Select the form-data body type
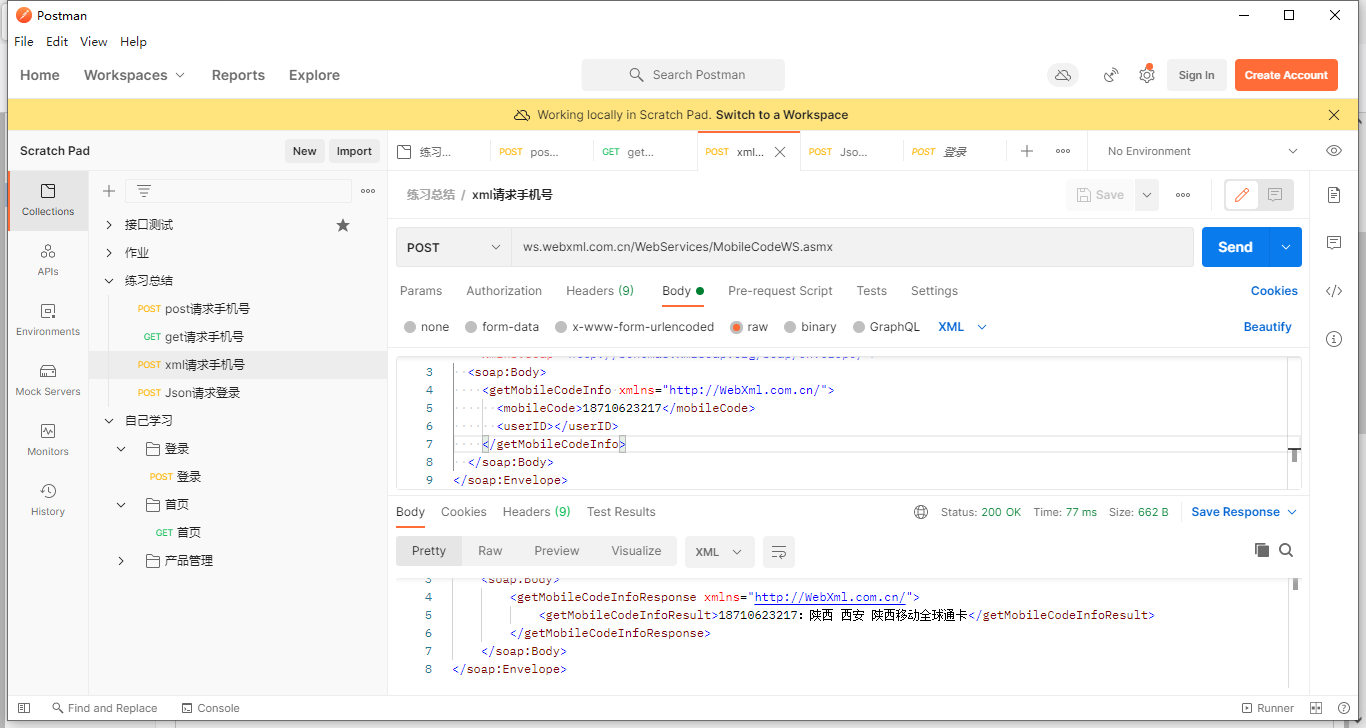This screenshot has height=728, width=1366. 471,327
